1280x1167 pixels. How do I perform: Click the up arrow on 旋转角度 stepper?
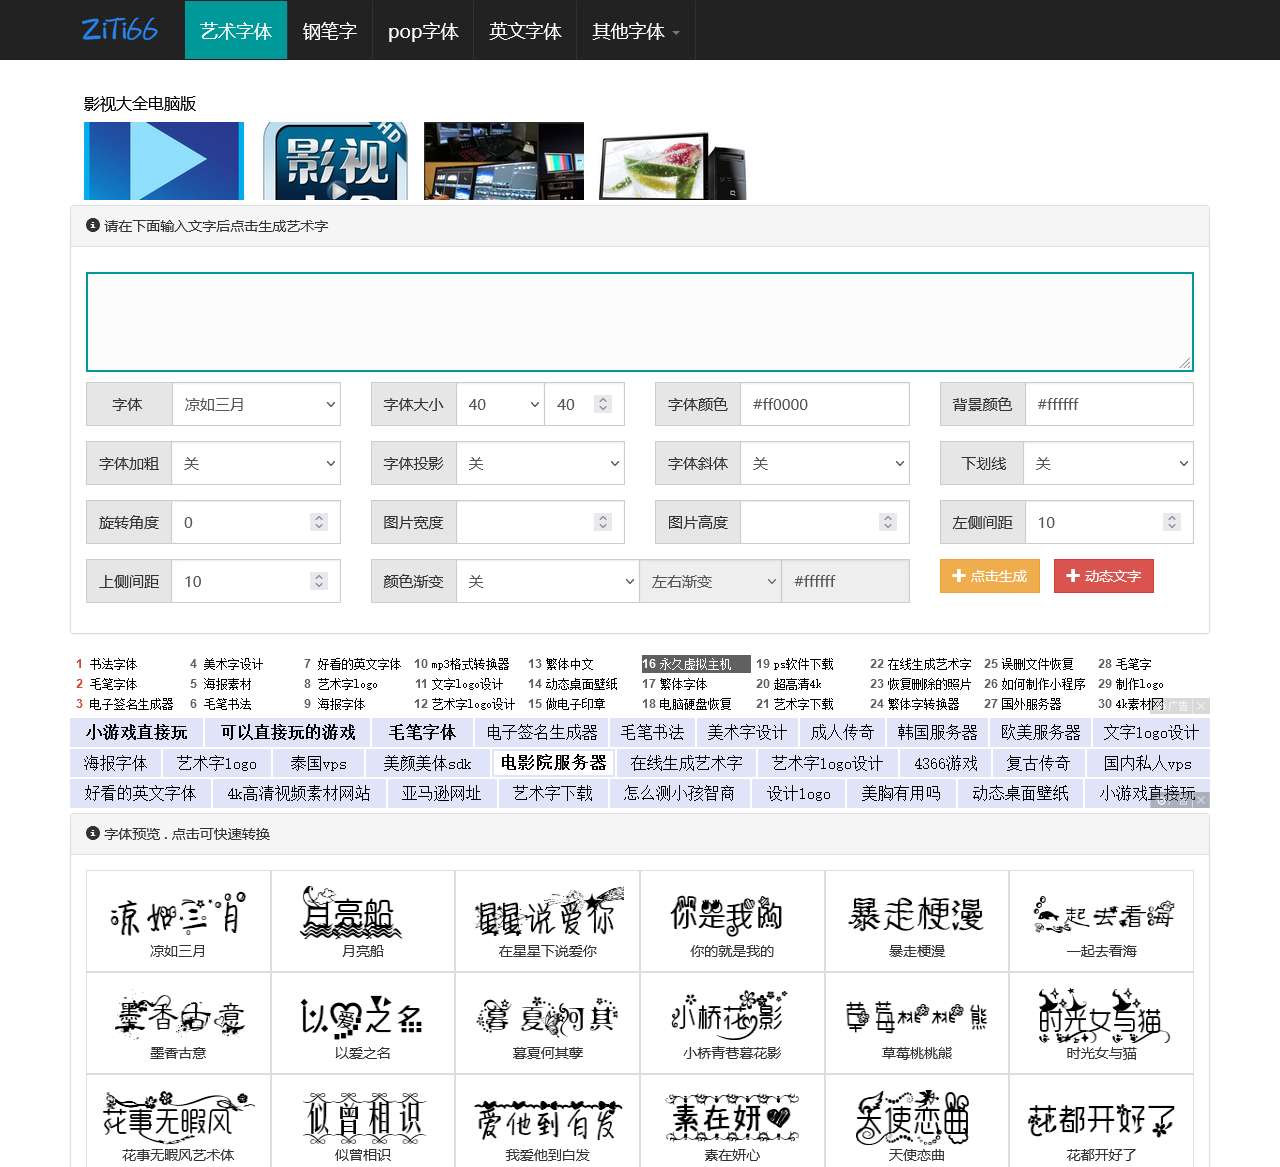pyautogui.click(x=318, y=516)
